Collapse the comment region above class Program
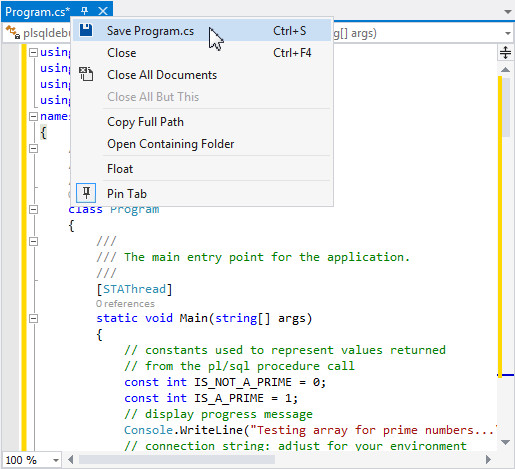The width and height of the screenshot is (515, 469). pos(33,148)
